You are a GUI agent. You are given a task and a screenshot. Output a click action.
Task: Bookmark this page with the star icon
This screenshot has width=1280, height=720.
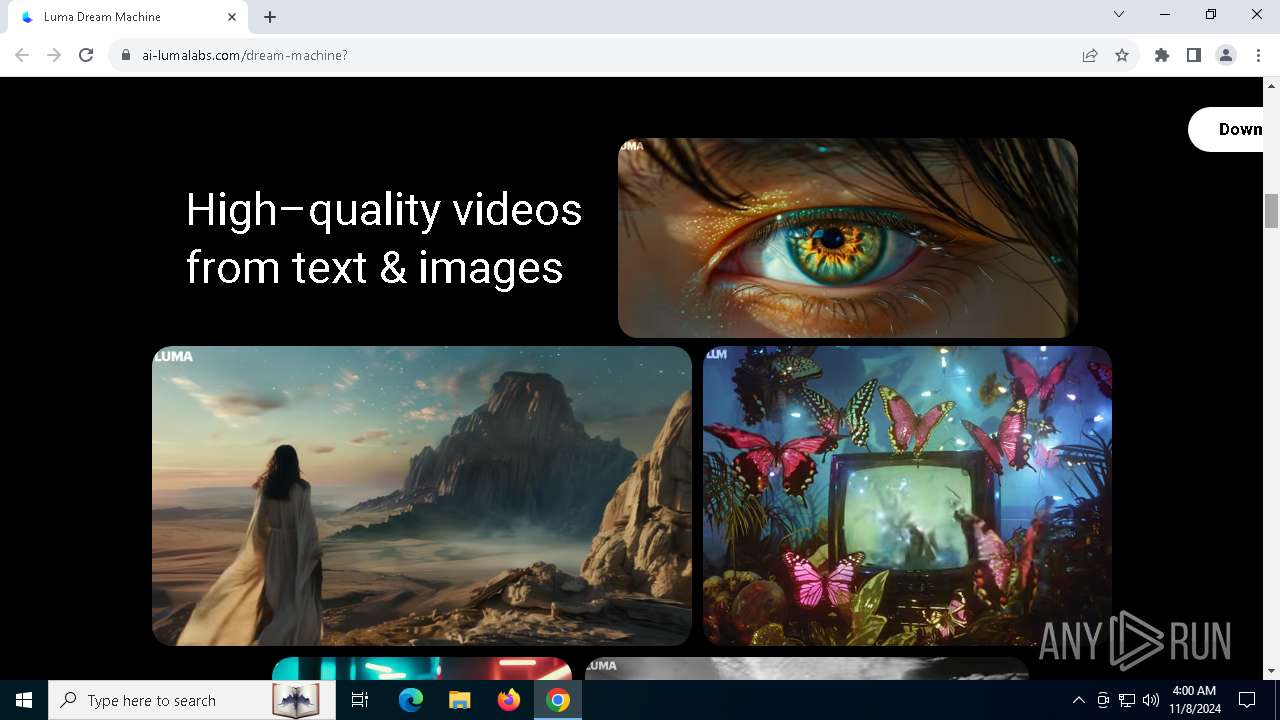click(1122, 55)
